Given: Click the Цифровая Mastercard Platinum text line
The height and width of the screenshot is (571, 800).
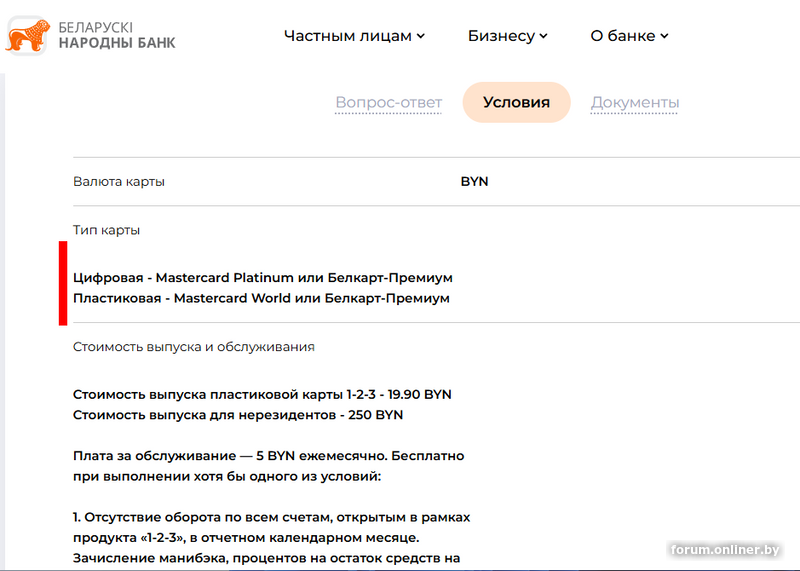Looking at the screenshot, I should coord(263,278).
